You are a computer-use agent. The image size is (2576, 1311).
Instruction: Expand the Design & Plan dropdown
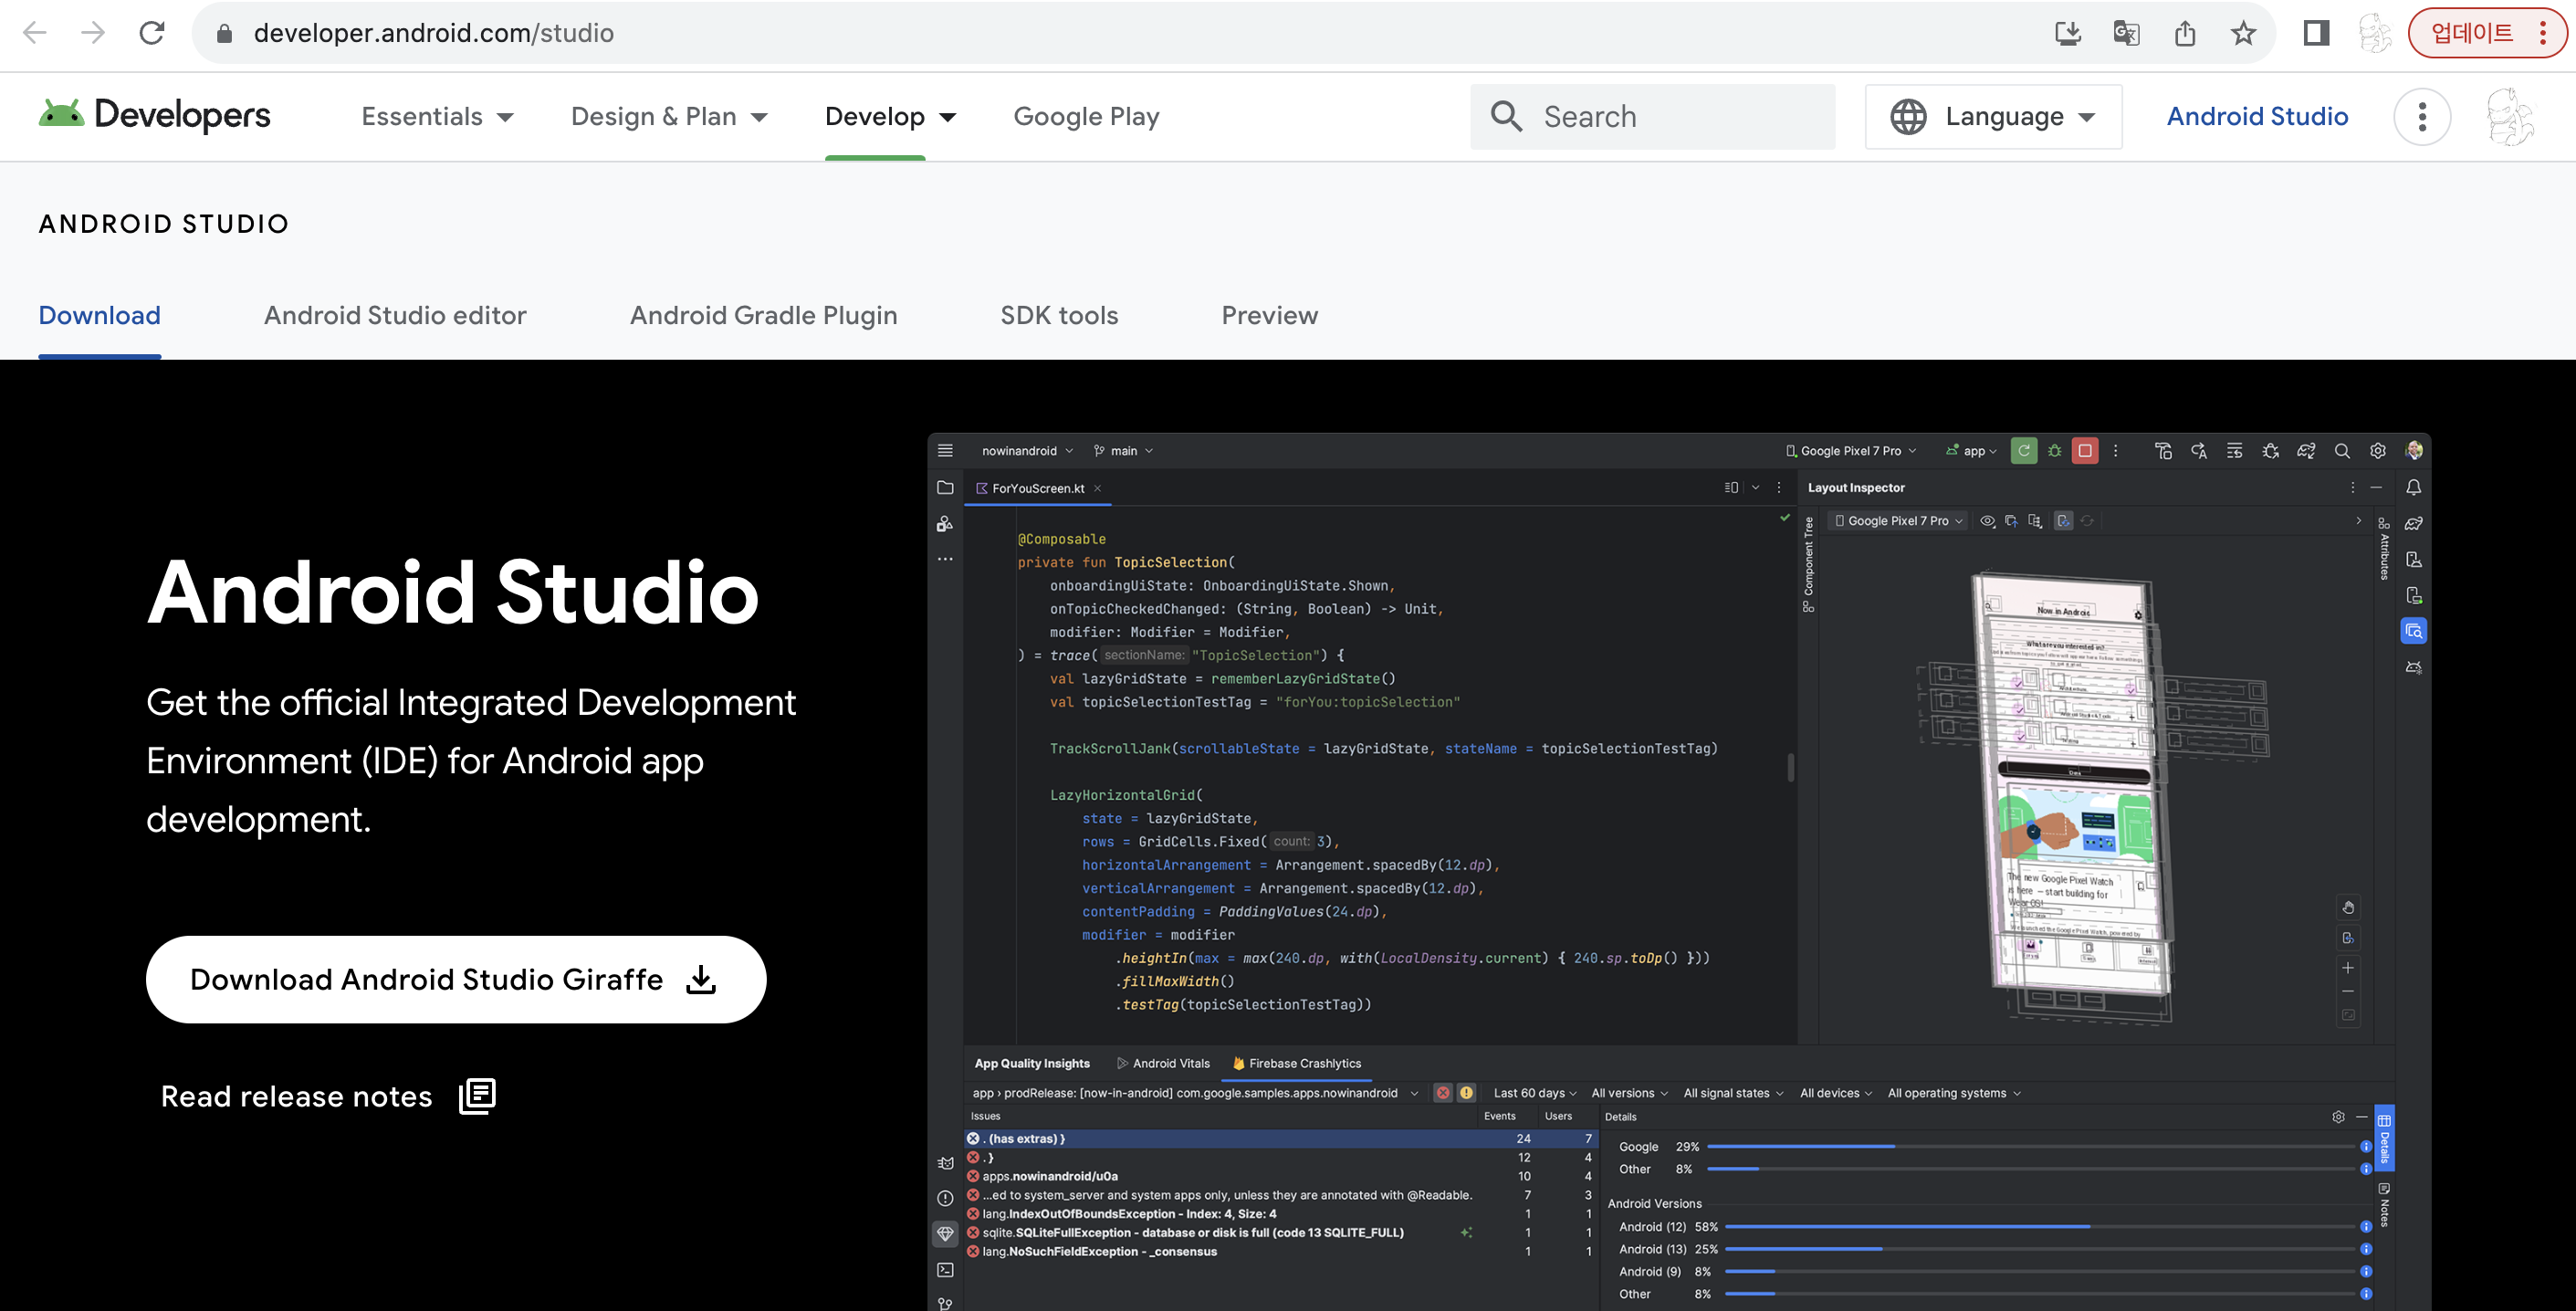pos(669,117)
